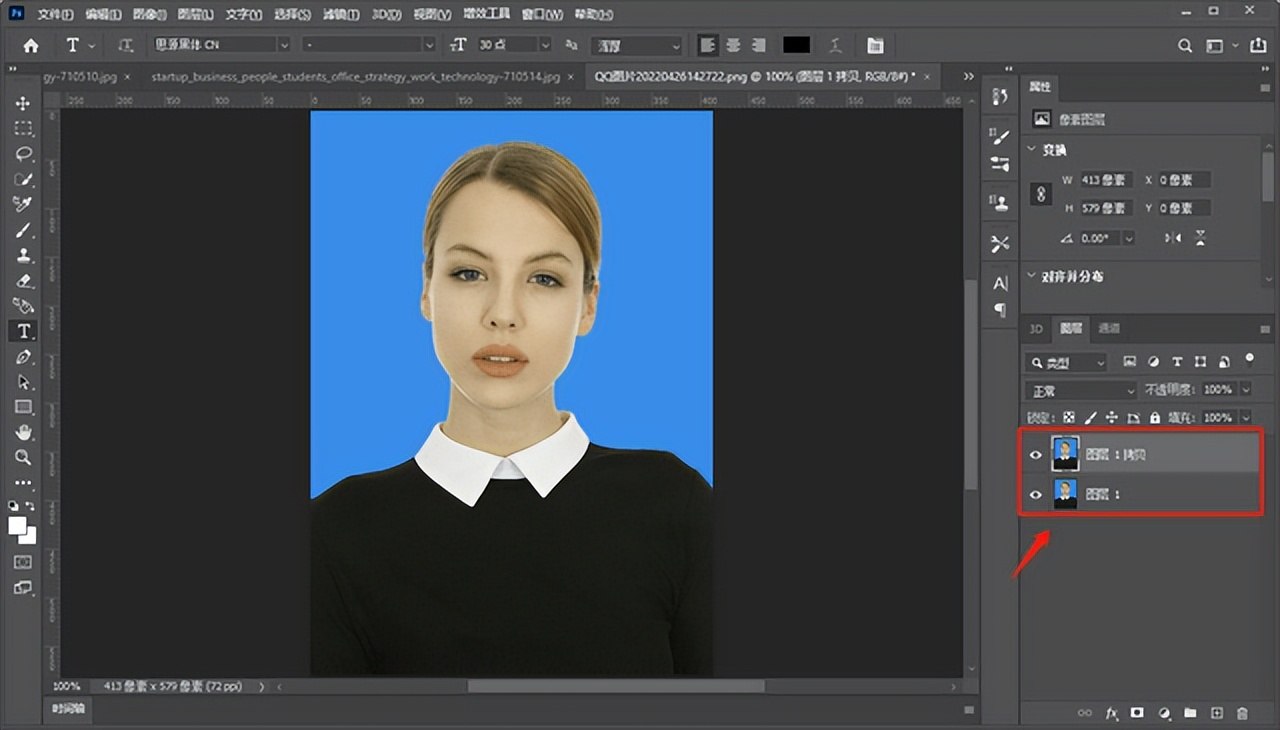
Task: Activate the Pen tool
Action: click(23, 357)
